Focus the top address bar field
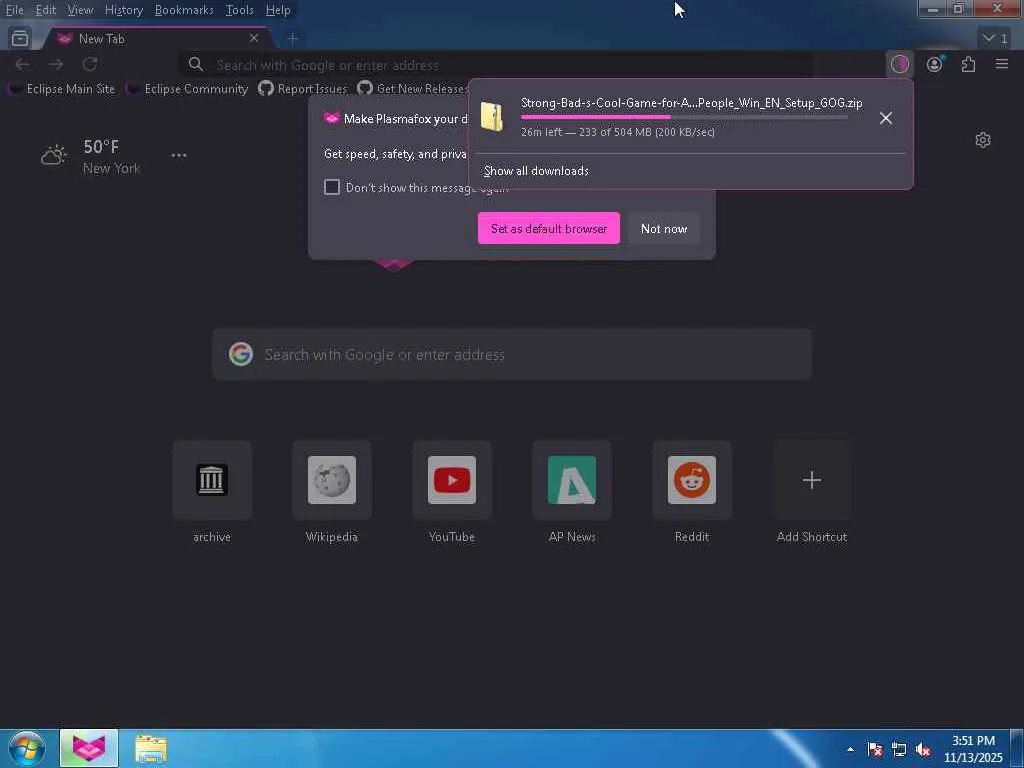 coord(496,65)
